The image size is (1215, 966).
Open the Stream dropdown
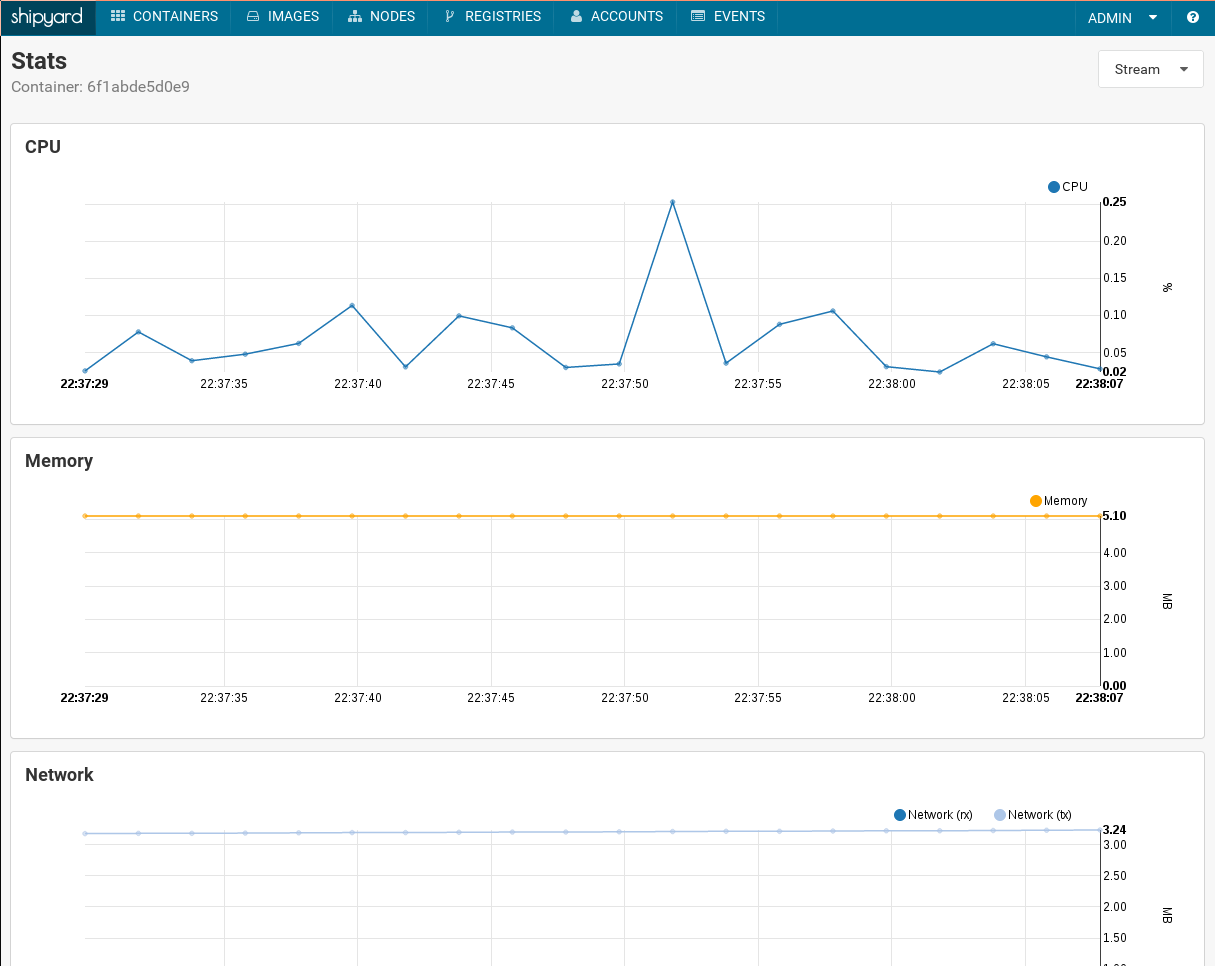(1150, 69)
